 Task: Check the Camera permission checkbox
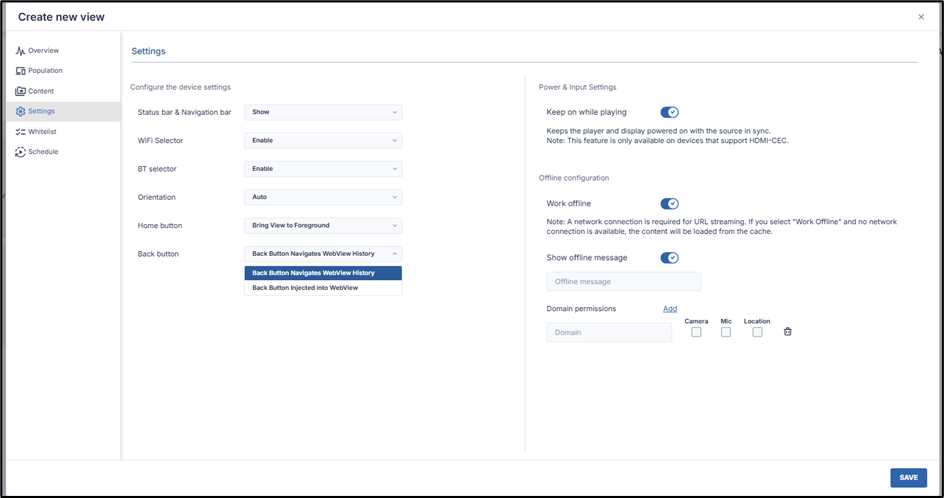coord(696,332)
